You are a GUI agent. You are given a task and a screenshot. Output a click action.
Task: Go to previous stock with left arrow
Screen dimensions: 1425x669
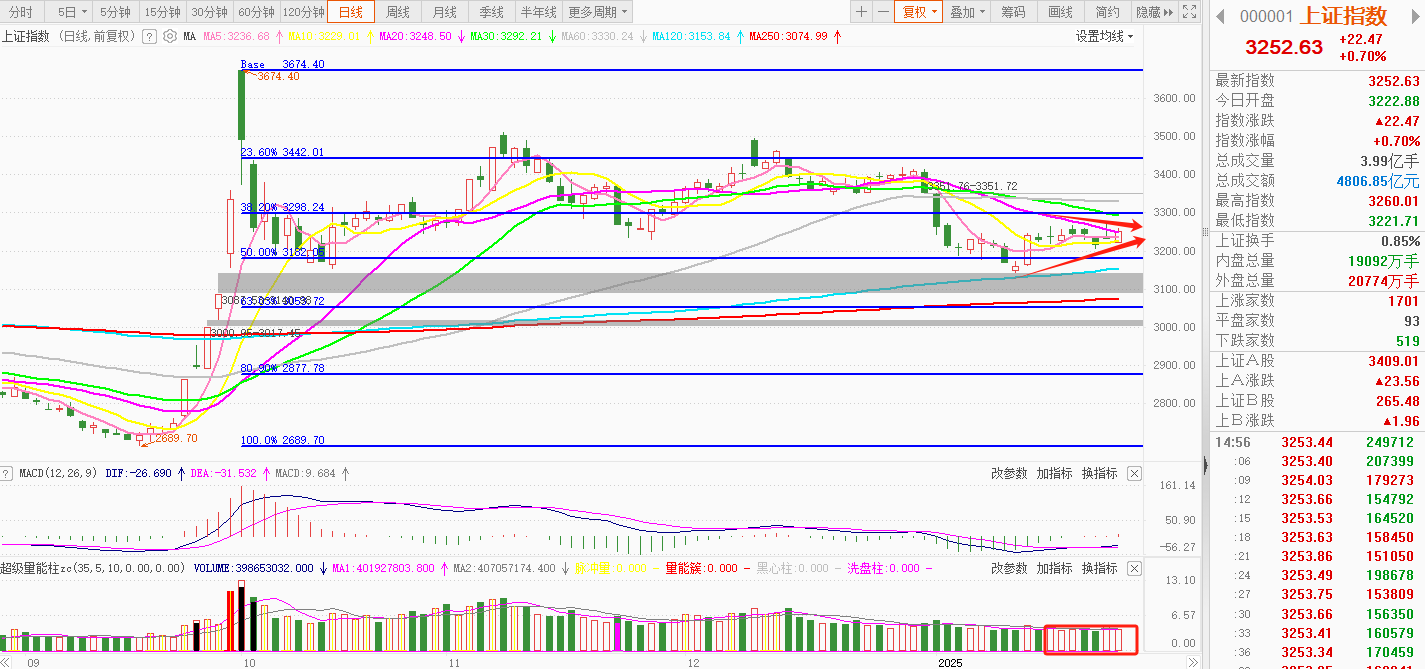(1219, 15)
